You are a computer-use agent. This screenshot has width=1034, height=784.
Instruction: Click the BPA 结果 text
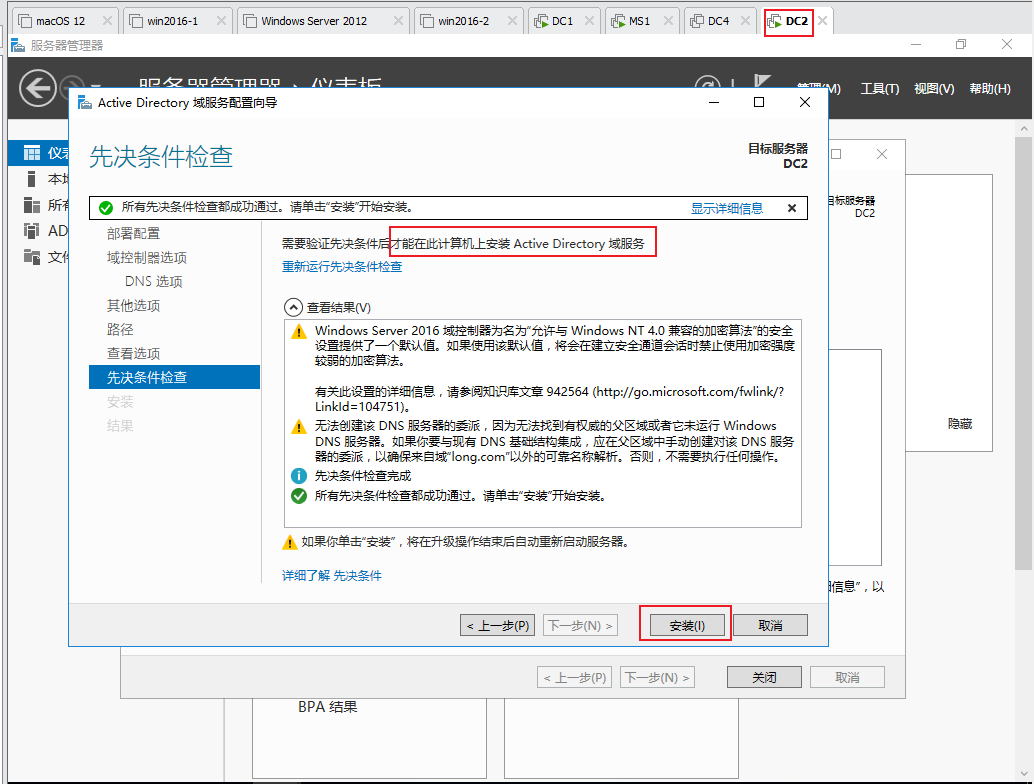tap(328, 707)
